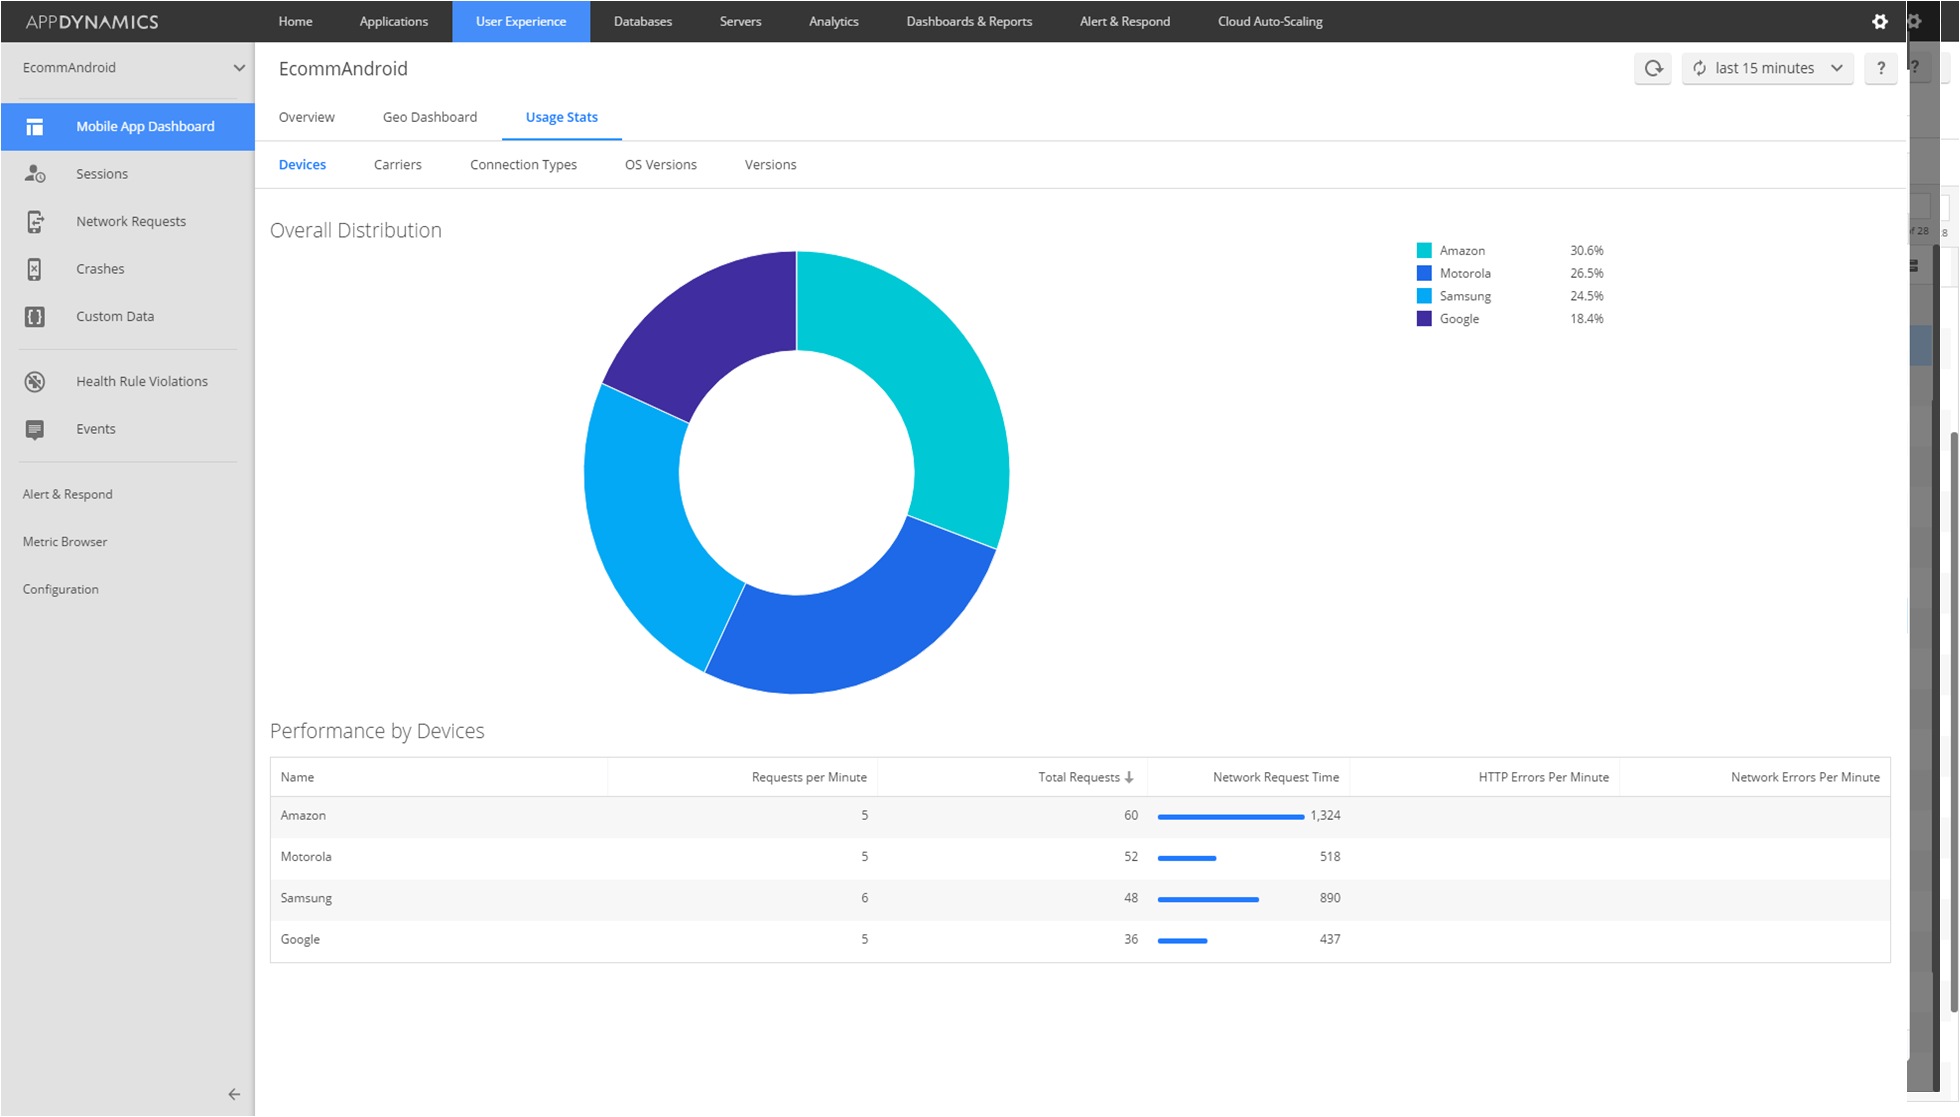Select the Carriers sub-tab
This screenshot has height=1117, width=1960.
397,165
